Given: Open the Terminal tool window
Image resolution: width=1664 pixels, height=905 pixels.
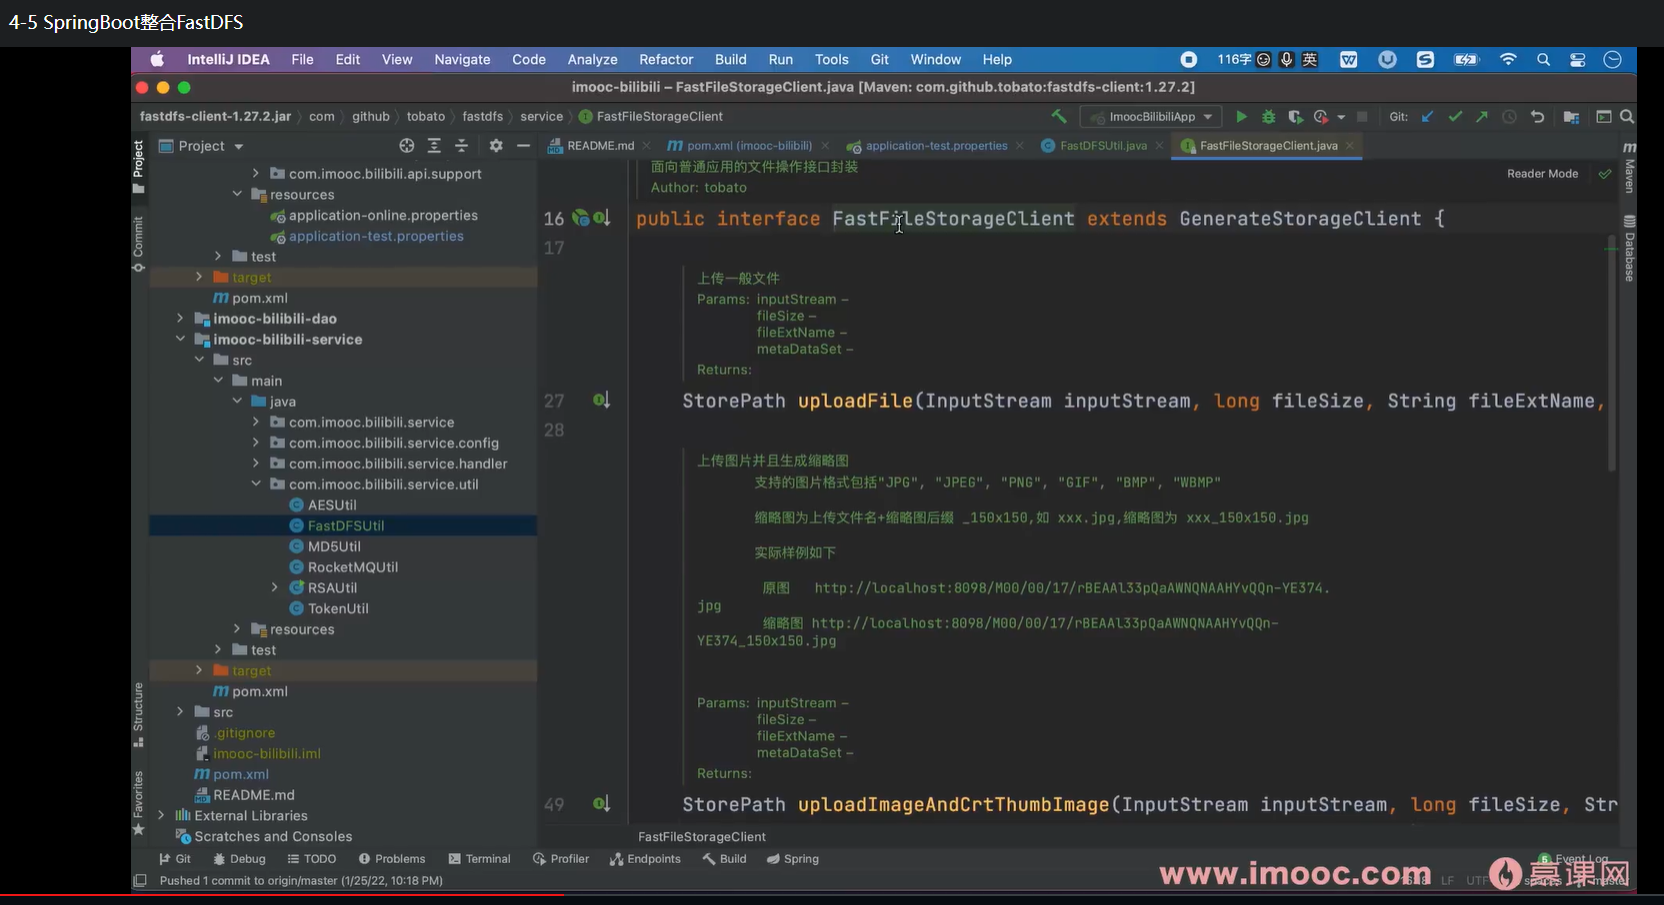Looking at the screenshot, I should (479, 859).
